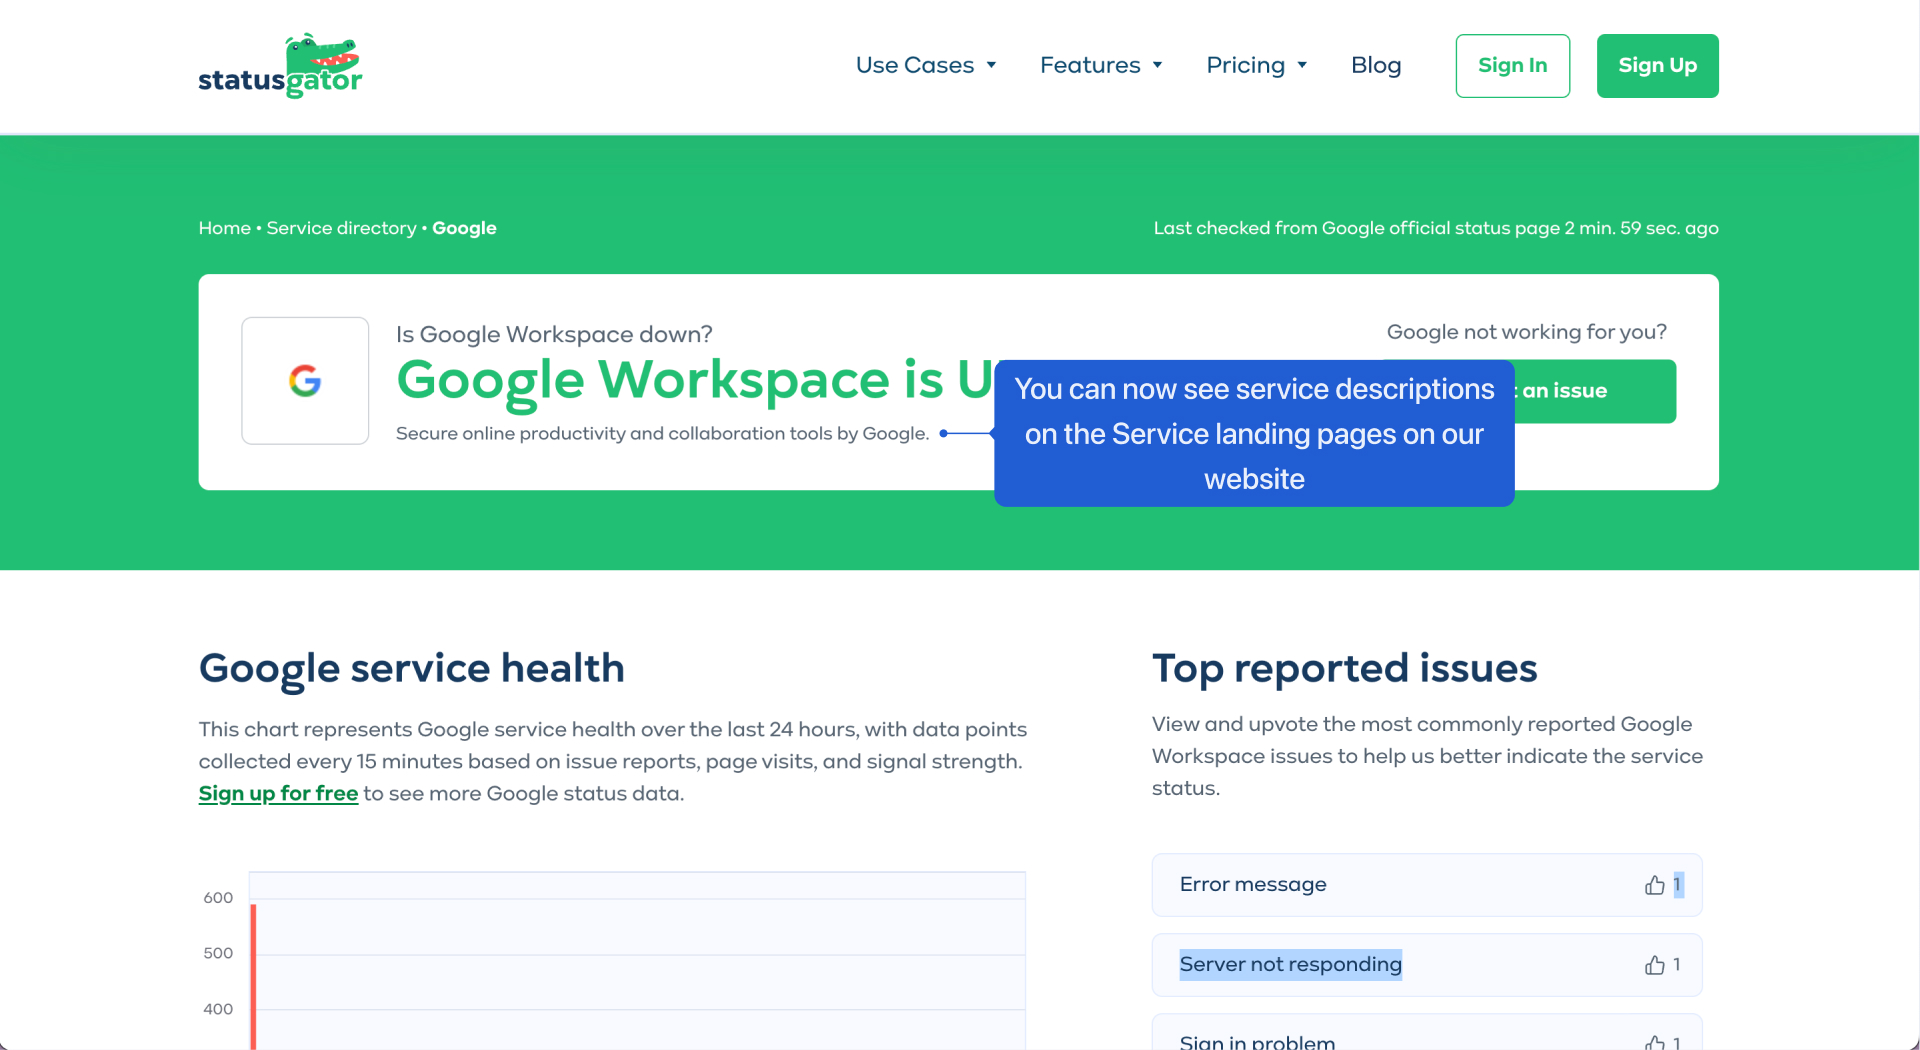Click the Home breadcrumb link
This screenshot has height=1050, width=1920.
pos(224,228)
